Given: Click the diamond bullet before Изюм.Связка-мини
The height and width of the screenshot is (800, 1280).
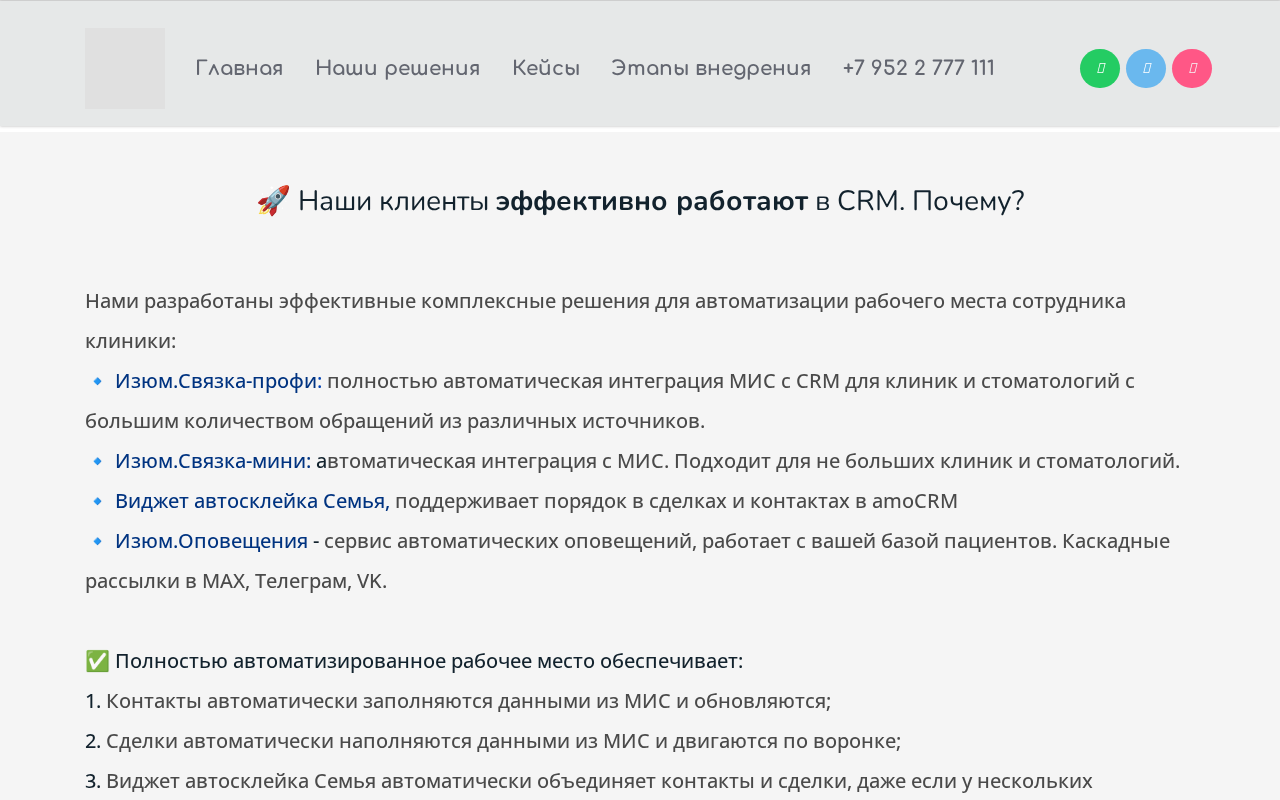Looking at the screenshot, I should (x=98, y=461).
